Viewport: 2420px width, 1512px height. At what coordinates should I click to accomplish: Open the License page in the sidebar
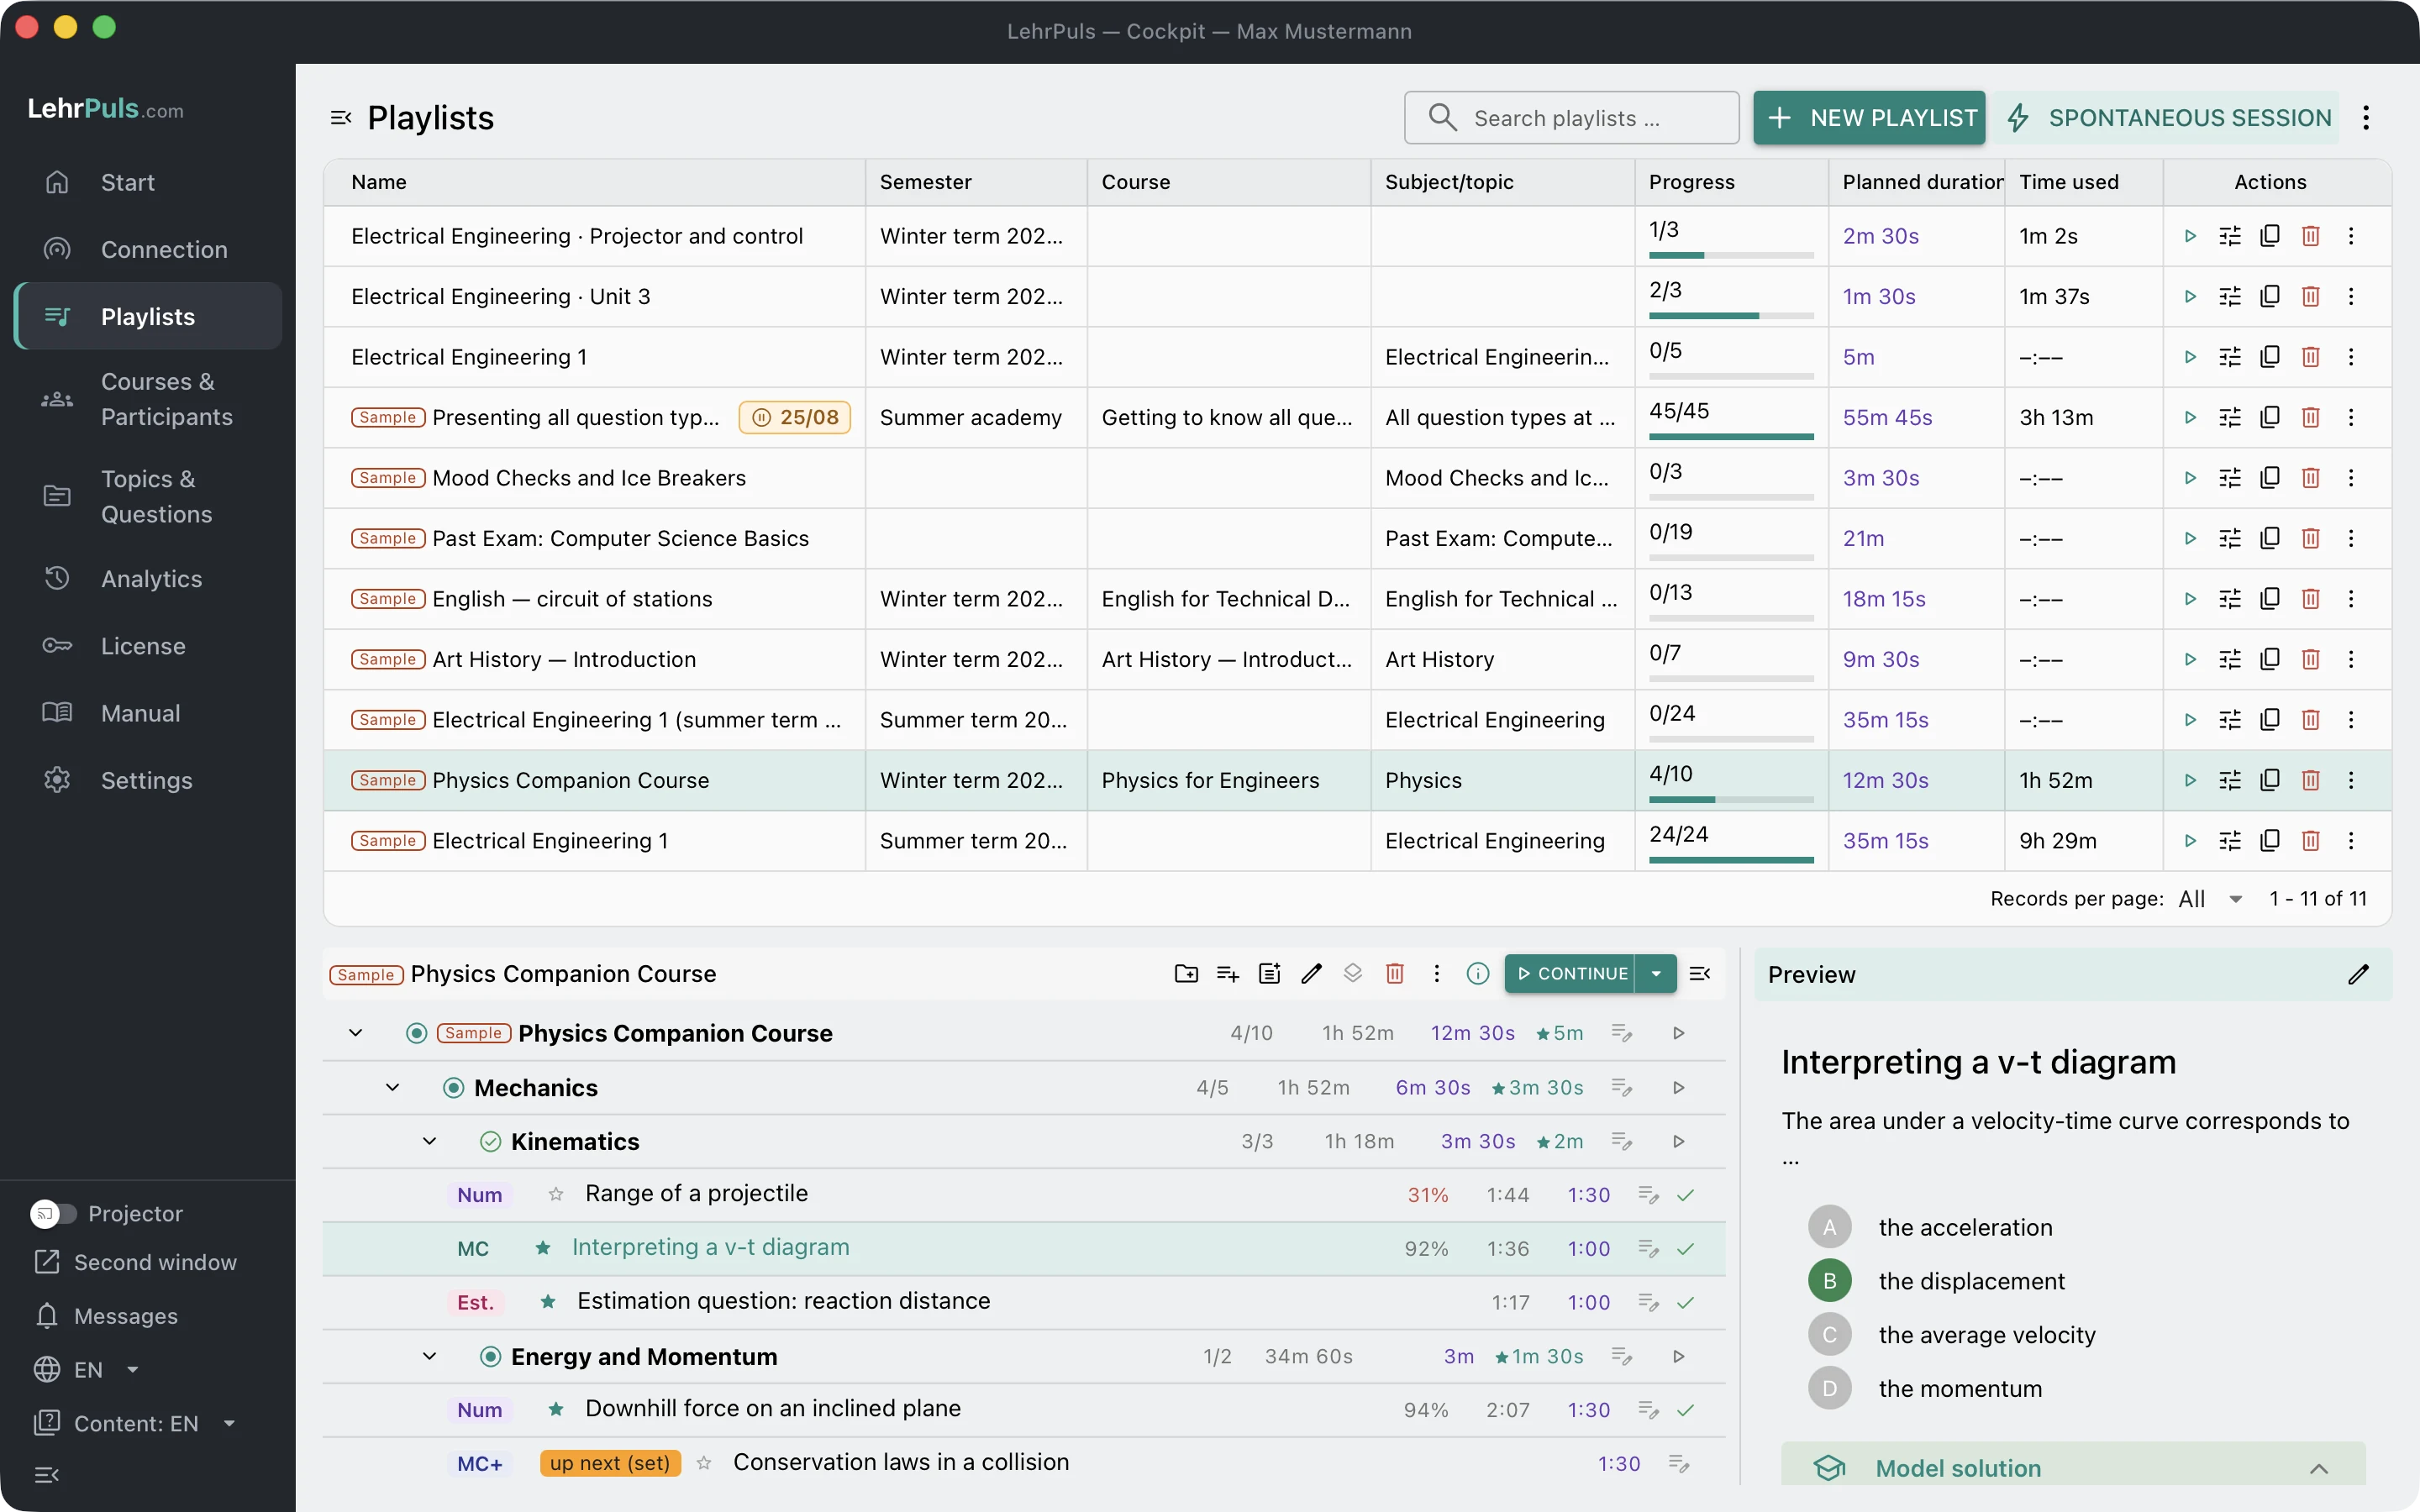(148, 646)
